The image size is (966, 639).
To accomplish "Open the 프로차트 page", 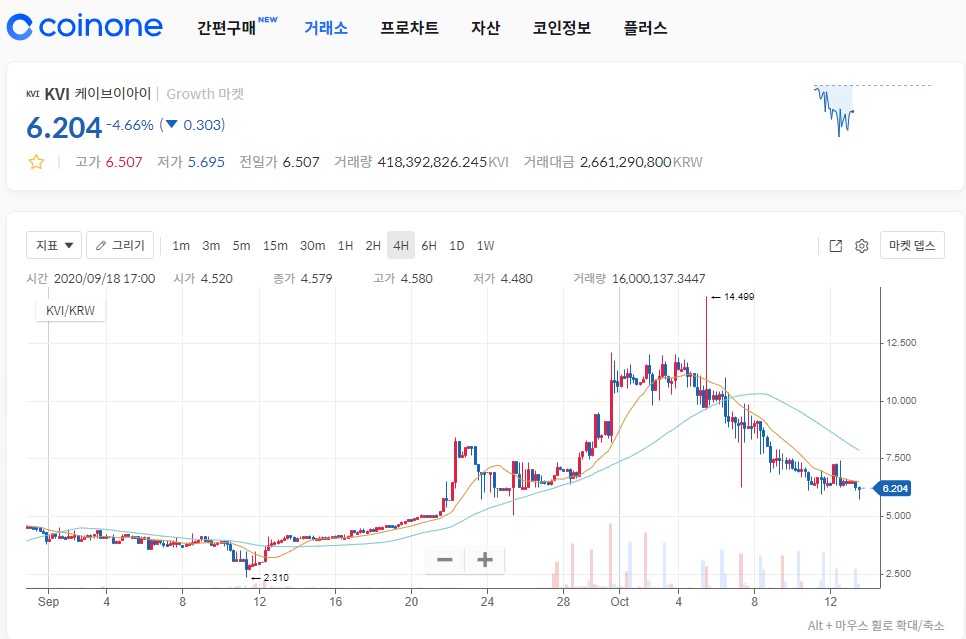I will (x=409, y=28).
